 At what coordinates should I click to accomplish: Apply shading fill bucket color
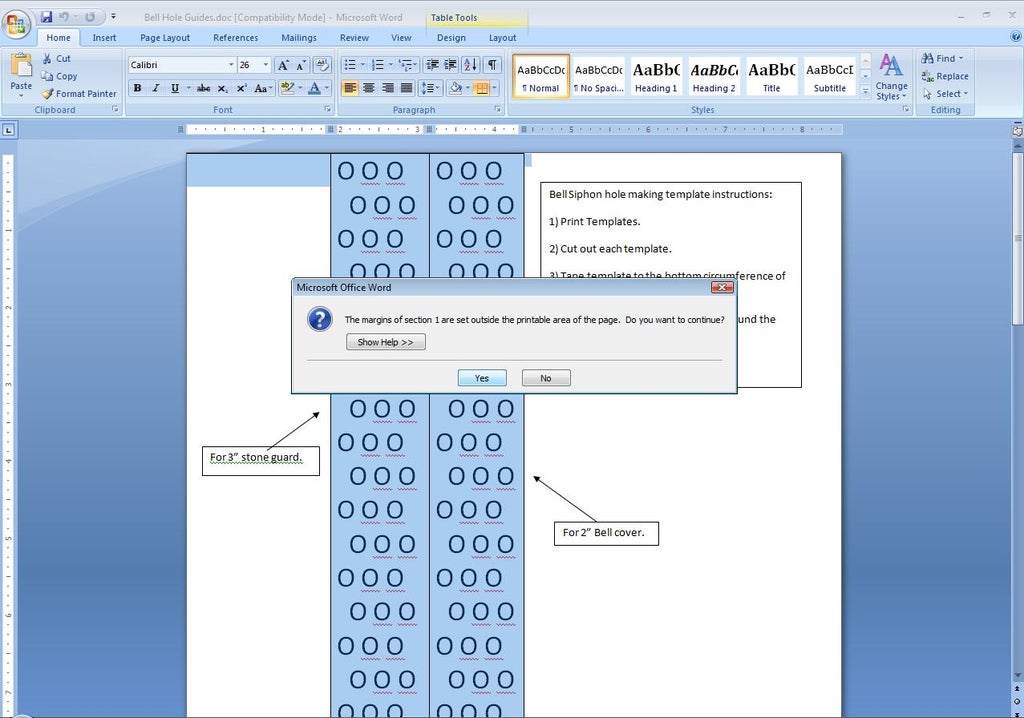click(x=456, y=88)
